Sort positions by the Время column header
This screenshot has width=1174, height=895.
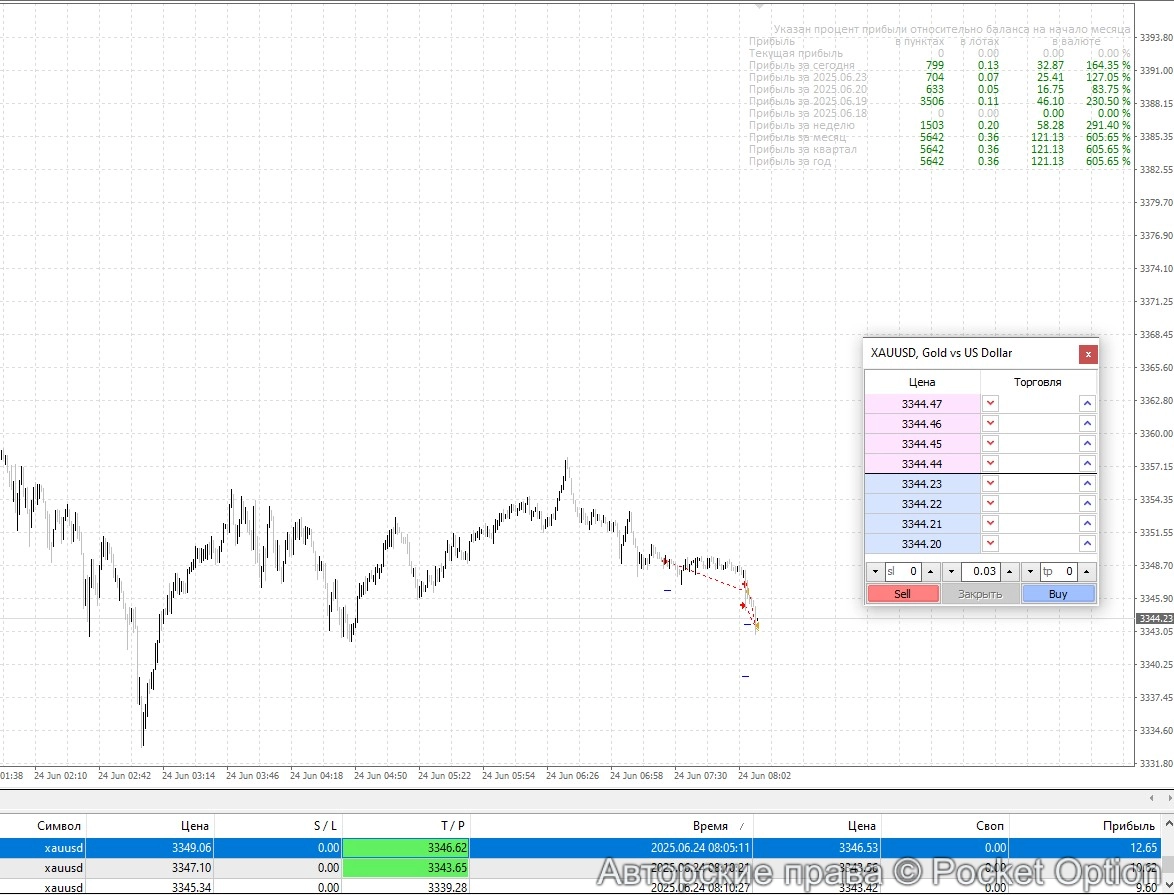pyautogui.click(x=711, y=825)
